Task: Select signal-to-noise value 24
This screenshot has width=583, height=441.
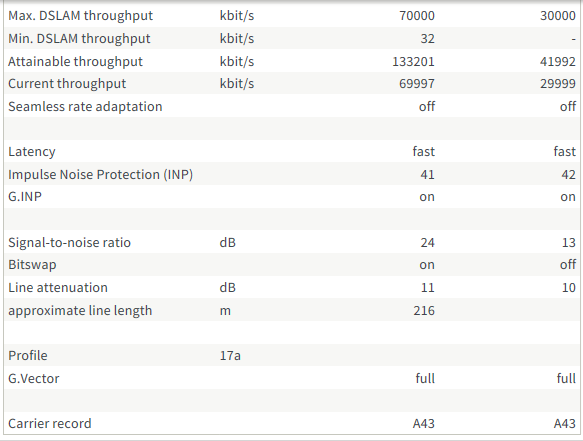Action: click(x=427, y=243)
